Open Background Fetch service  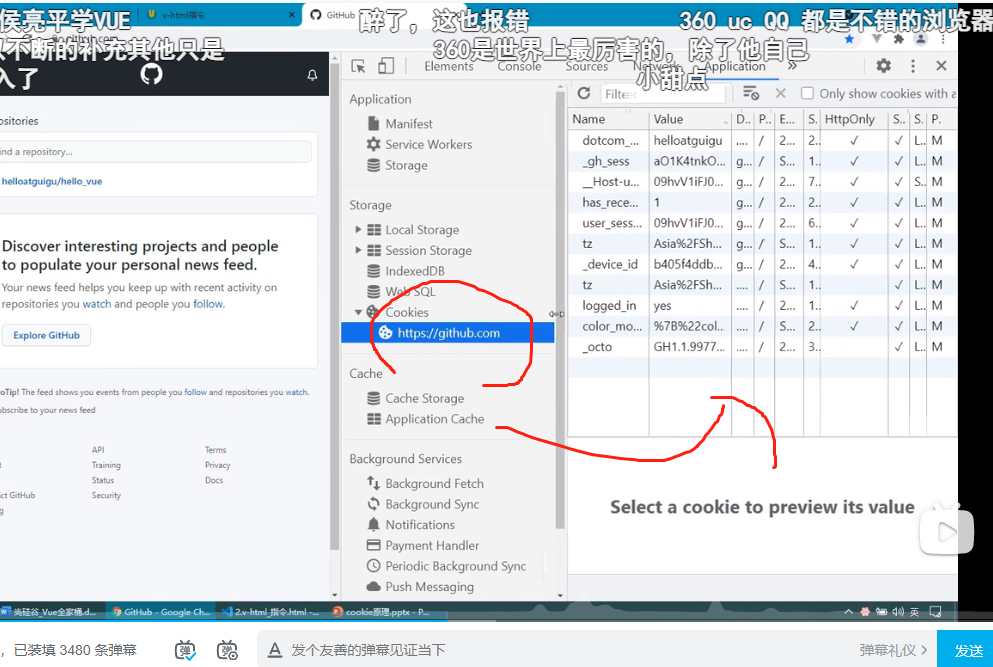tap(425, 483)
